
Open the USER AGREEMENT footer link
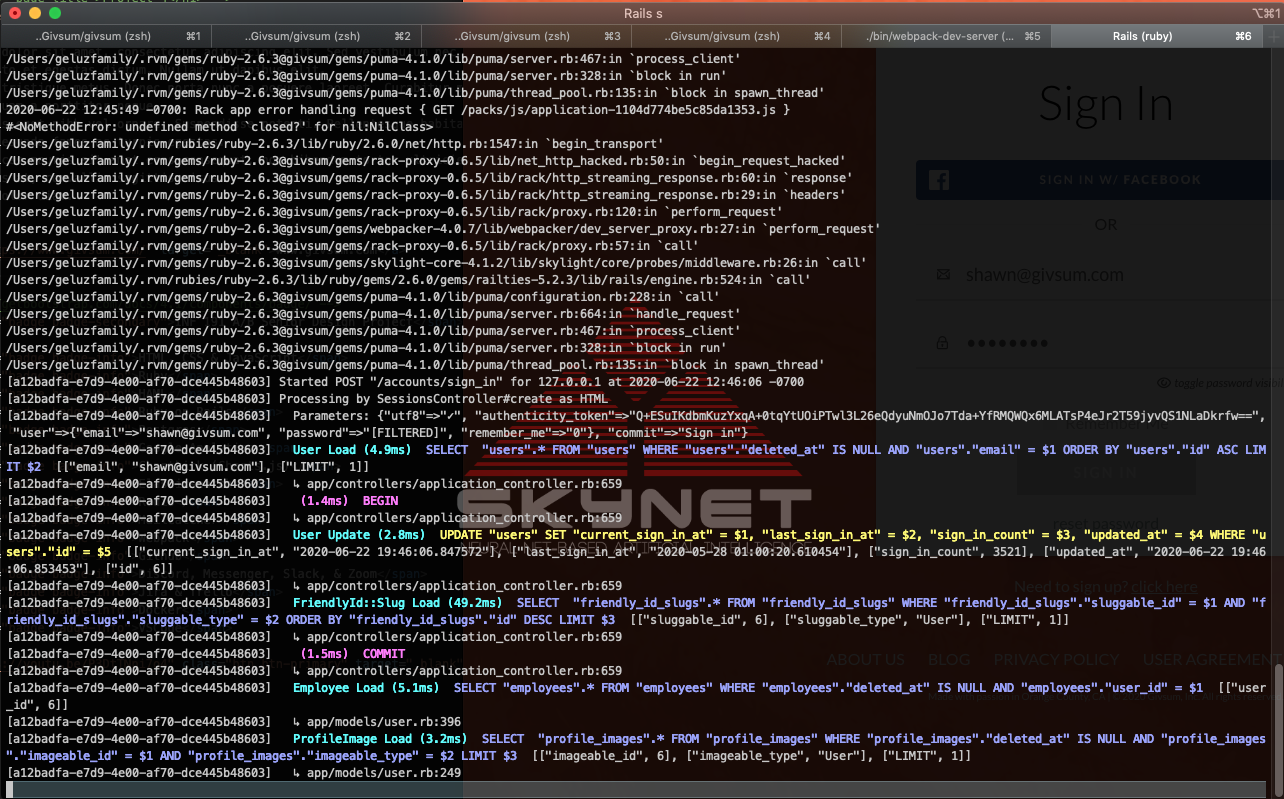click(x=1212, y=659)
